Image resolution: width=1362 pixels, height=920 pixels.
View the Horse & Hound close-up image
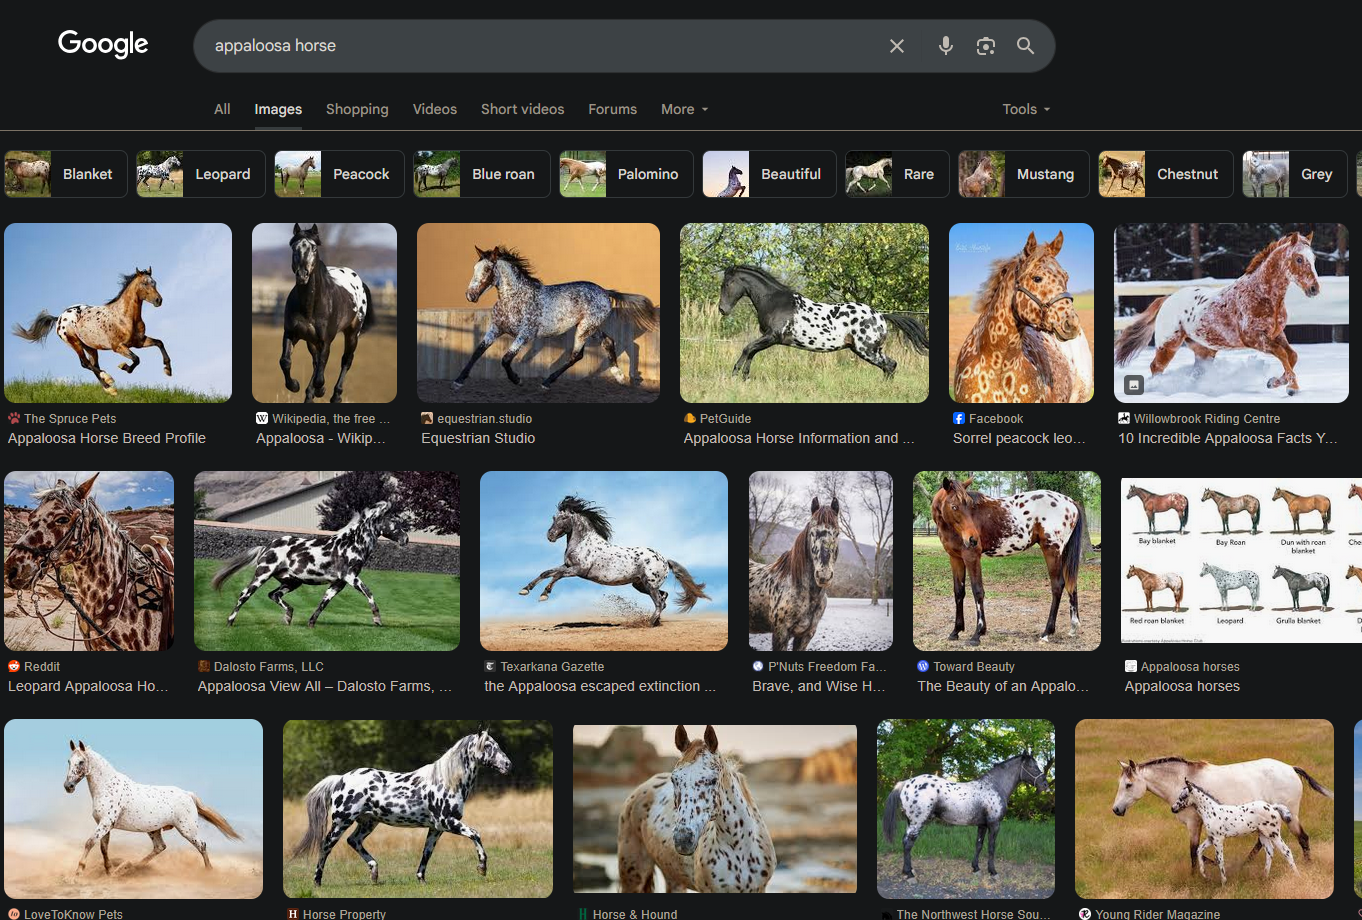click(715, 809)
